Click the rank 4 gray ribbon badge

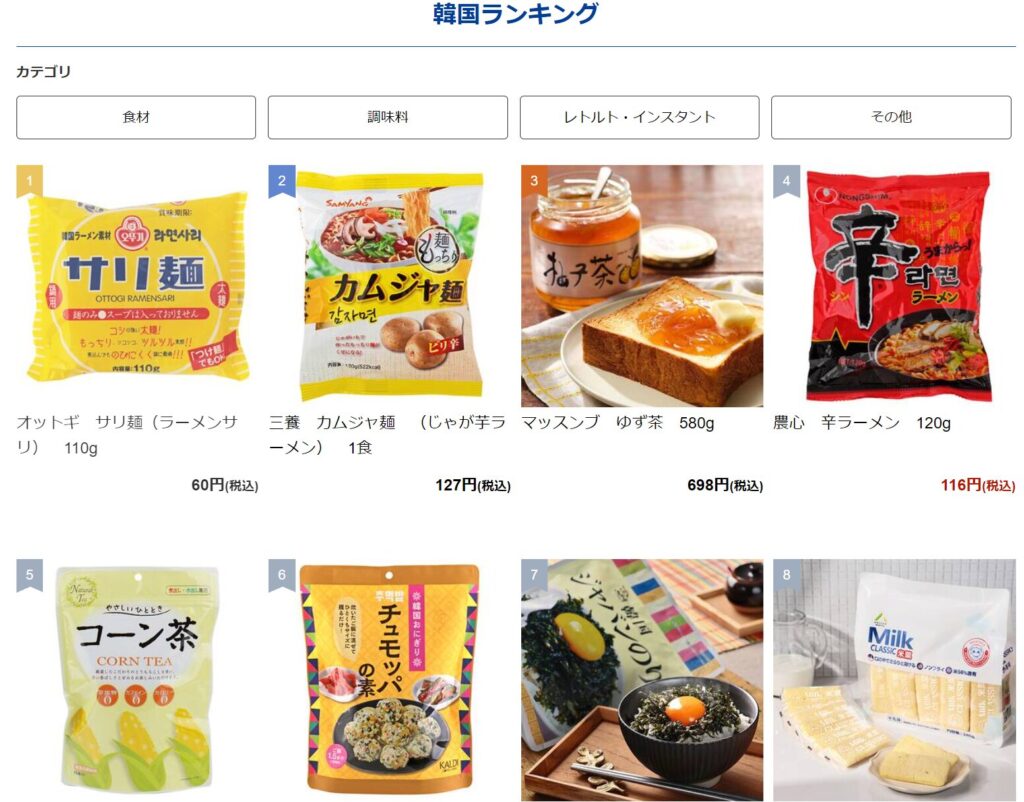pos(786,181)
